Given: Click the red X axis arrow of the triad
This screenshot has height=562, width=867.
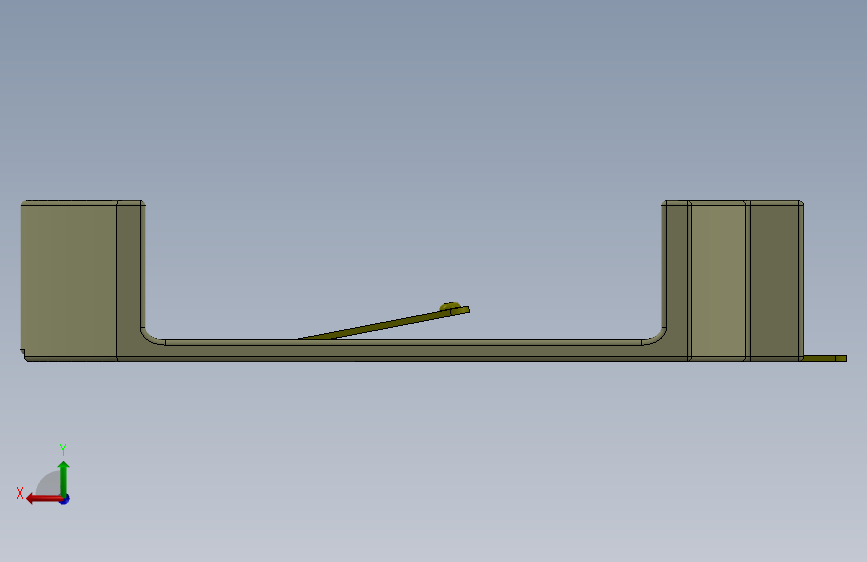Looking at the screenshot, I should tap(44, 499).
